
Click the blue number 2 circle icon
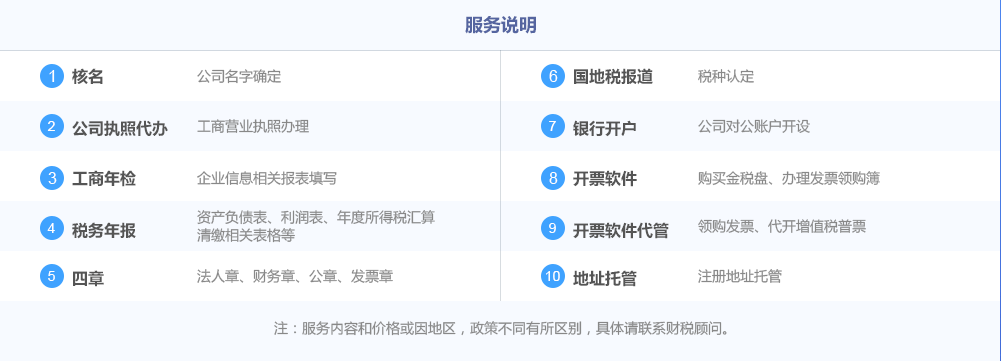(x=52, y=126)
